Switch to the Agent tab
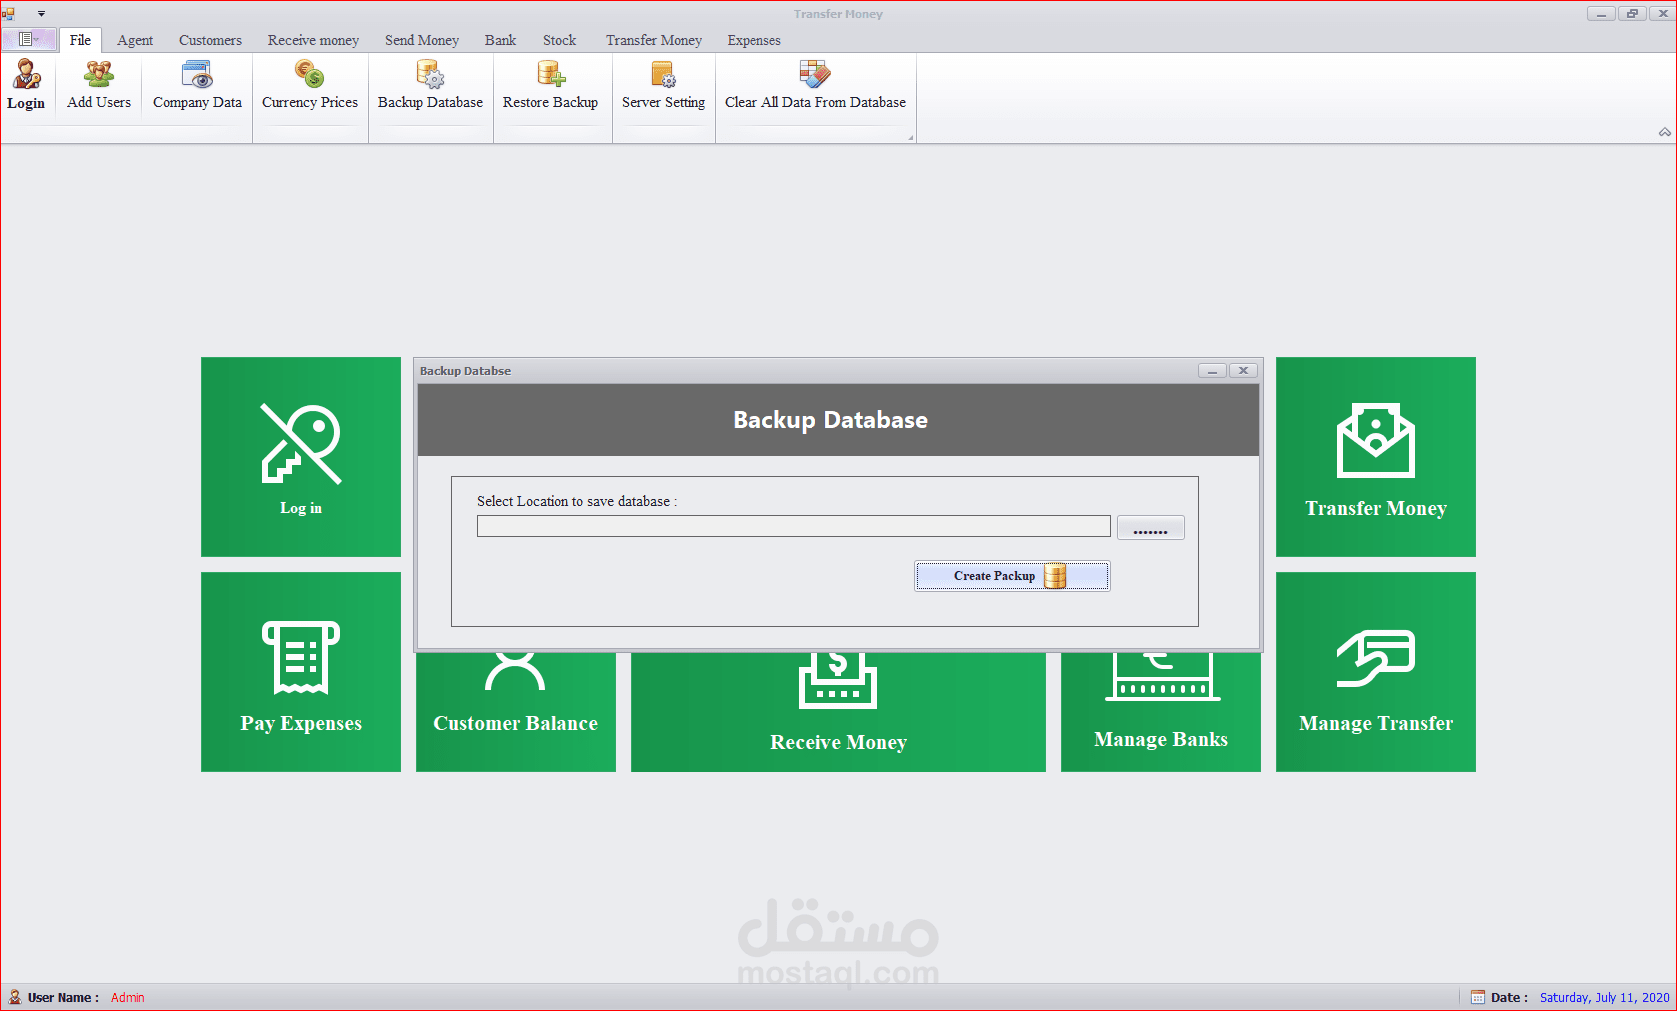The image size is (1677, 1011). [x=135, y=40]
